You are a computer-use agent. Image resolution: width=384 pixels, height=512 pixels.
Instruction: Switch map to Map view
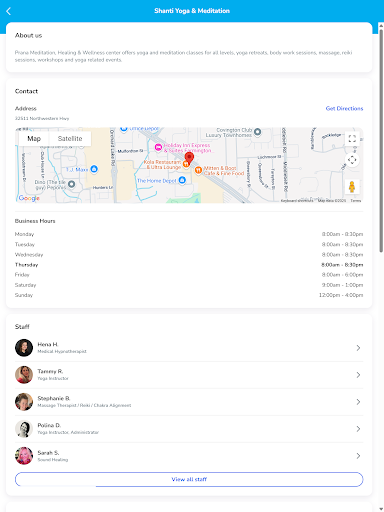pos(34,138)
